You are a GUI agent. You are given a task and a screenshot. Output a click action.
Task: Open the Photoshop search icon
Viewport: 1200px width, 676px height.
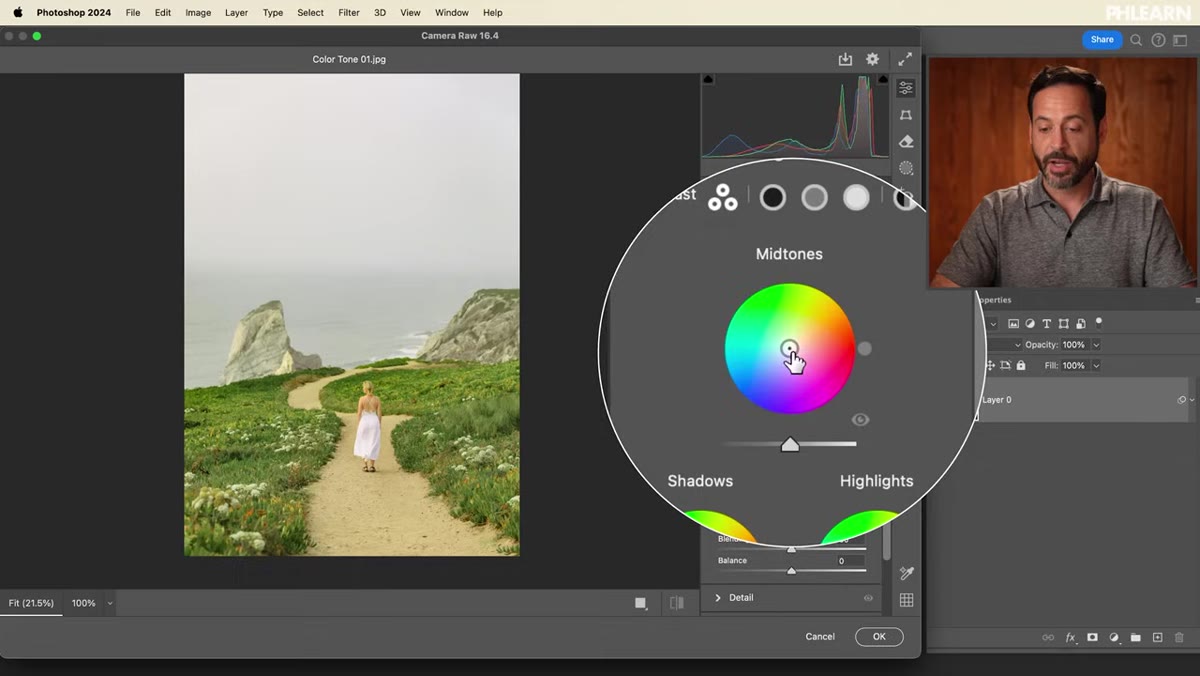pyautogui.click(x=1136, y=40)
